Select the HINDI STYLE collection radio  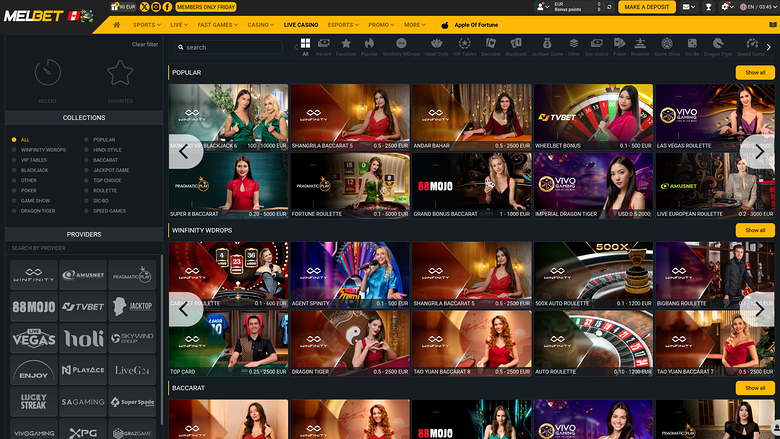click(87, 150)
